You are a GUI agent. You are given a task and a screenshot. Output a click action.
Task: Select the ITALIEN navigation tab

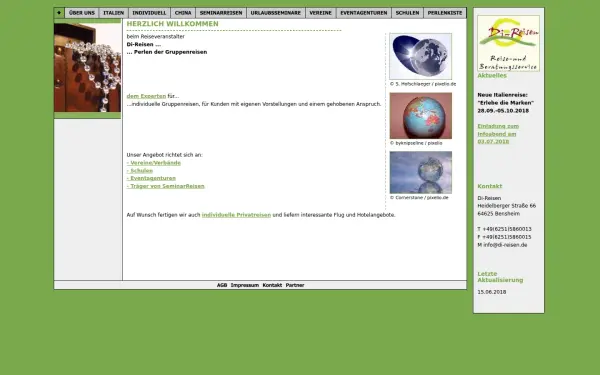(114, 13)
